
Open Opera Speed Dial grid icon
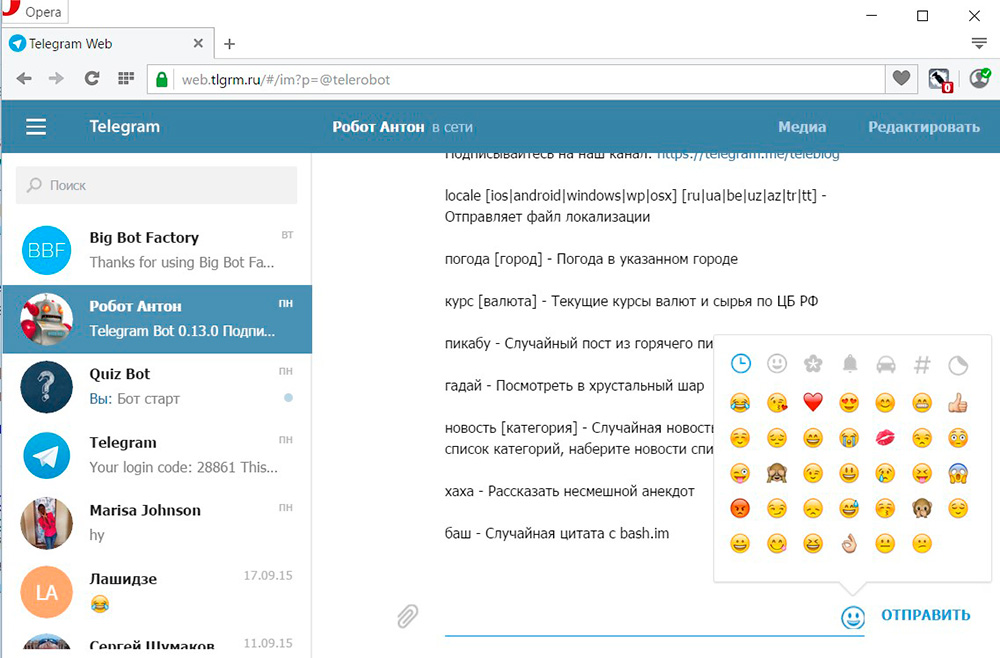tap(126, 78)
